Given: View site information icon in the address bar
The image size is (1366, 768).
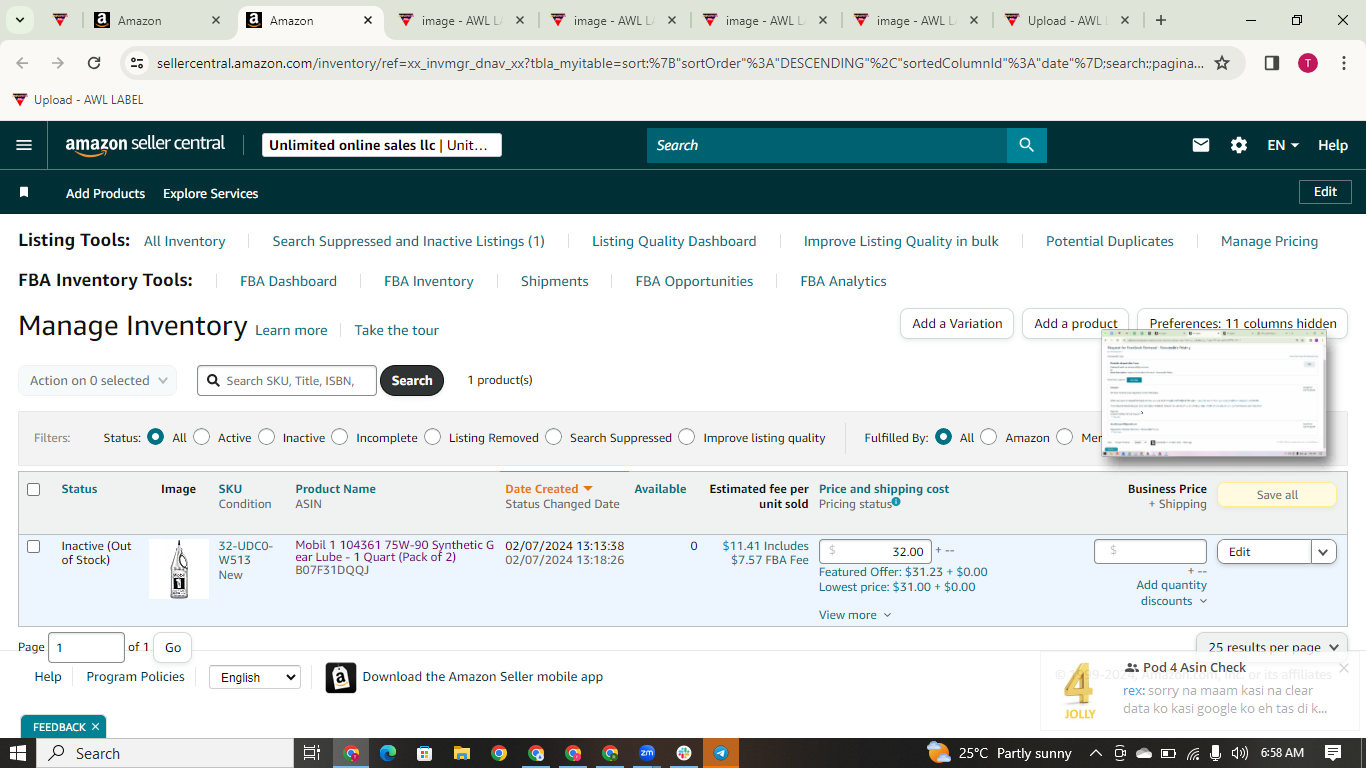Looking at the screenshot, I should click(137, 63).
